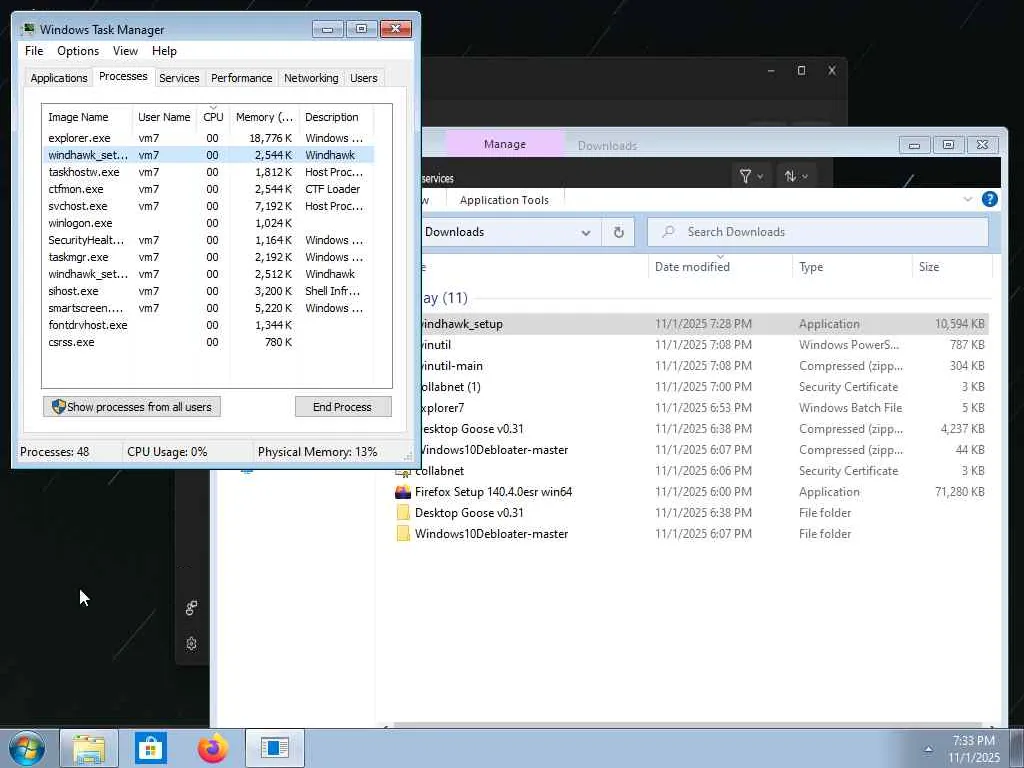1024x768 pixels.
Task: Click the End Process button
Action: [343, 407]
